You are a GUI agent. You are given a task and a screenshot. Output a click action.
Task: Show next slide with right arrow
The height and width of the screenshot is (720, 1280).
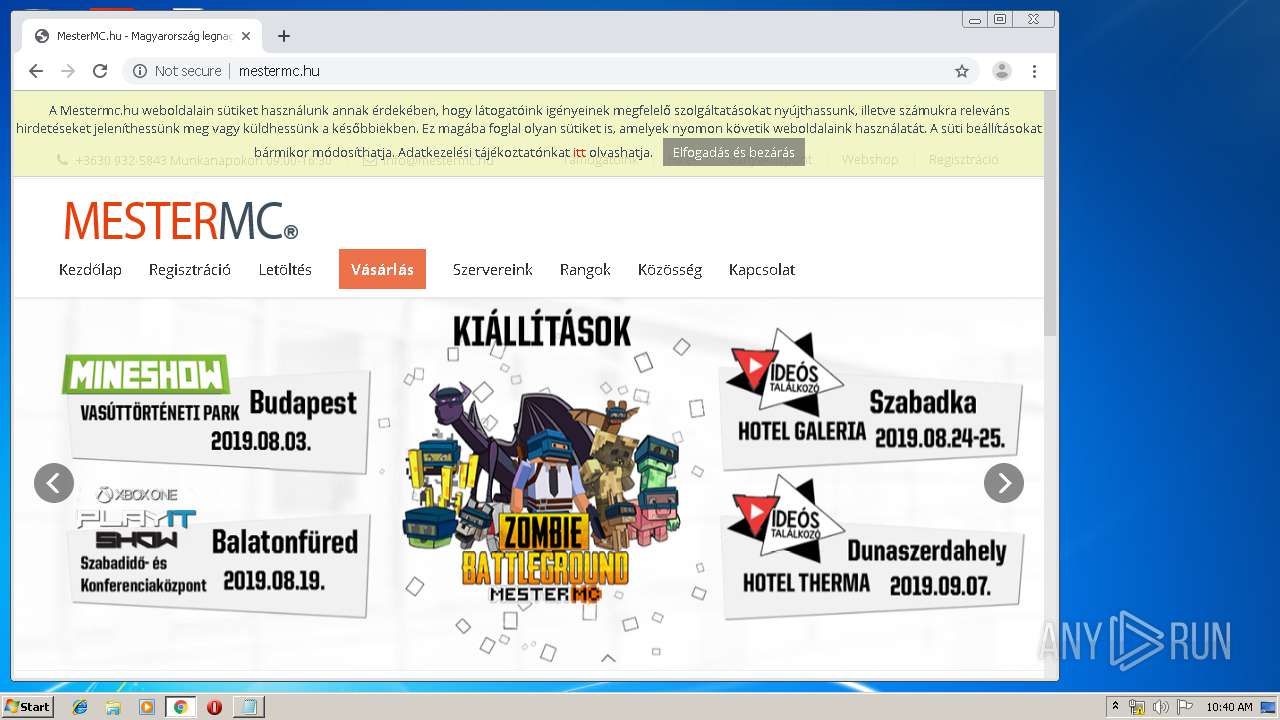coord(1004,483)
